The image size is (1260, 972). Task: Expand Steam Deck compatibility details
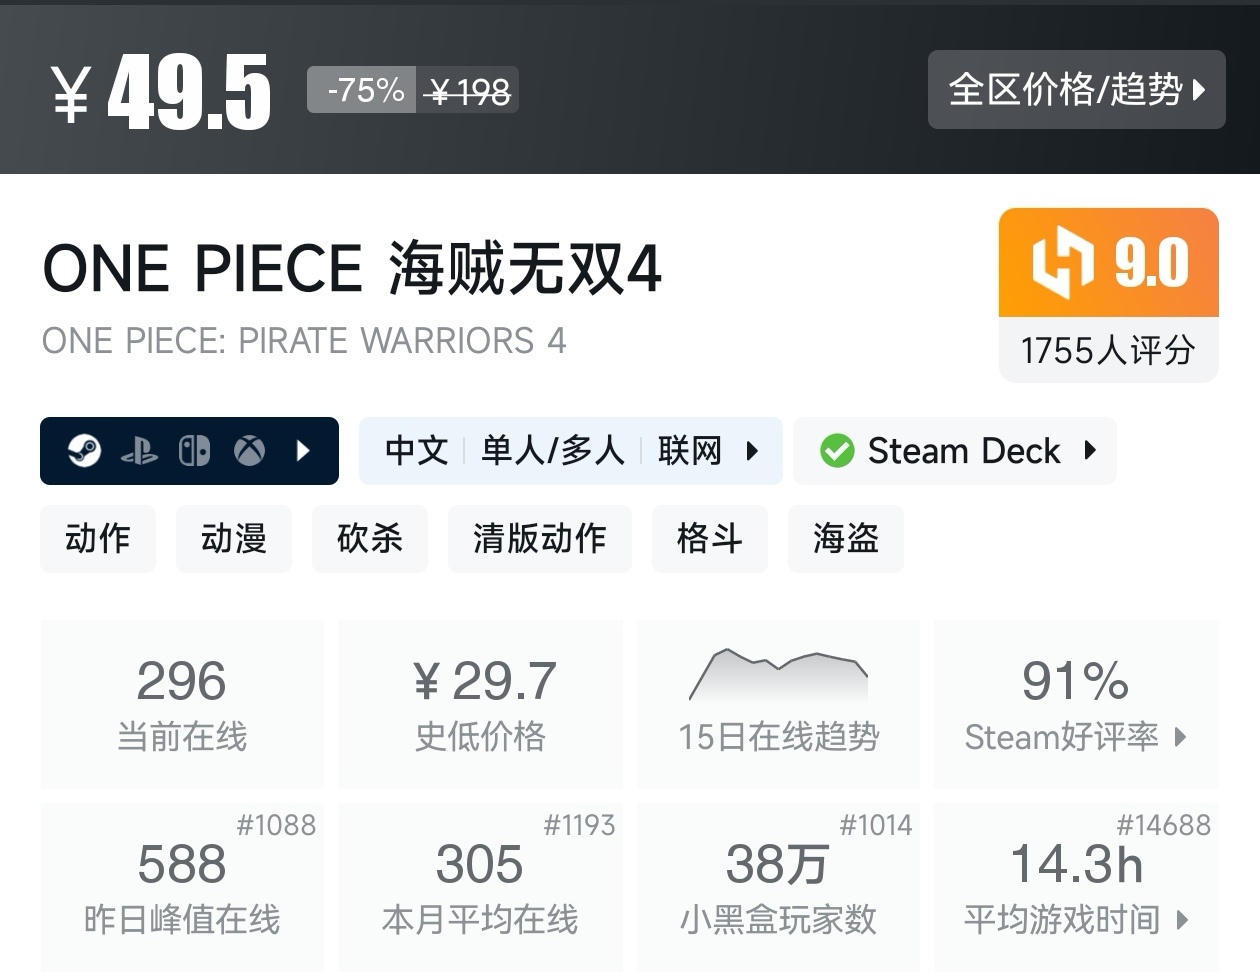click(1090, 451)
